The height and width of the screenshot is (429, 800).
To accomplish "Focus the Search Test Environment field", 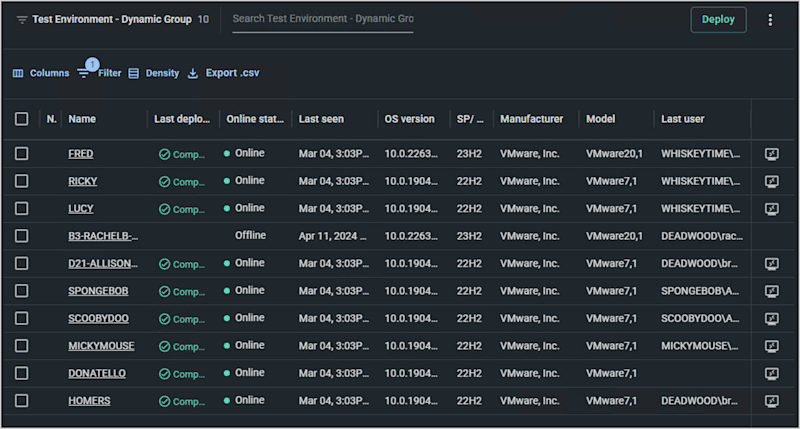I will (x=322, y=19).
